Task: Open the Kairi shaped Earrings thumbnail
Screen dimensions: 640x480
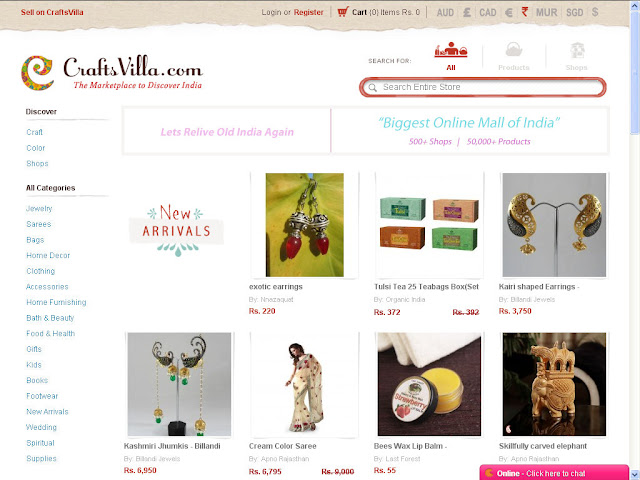Action: point(554,225)
